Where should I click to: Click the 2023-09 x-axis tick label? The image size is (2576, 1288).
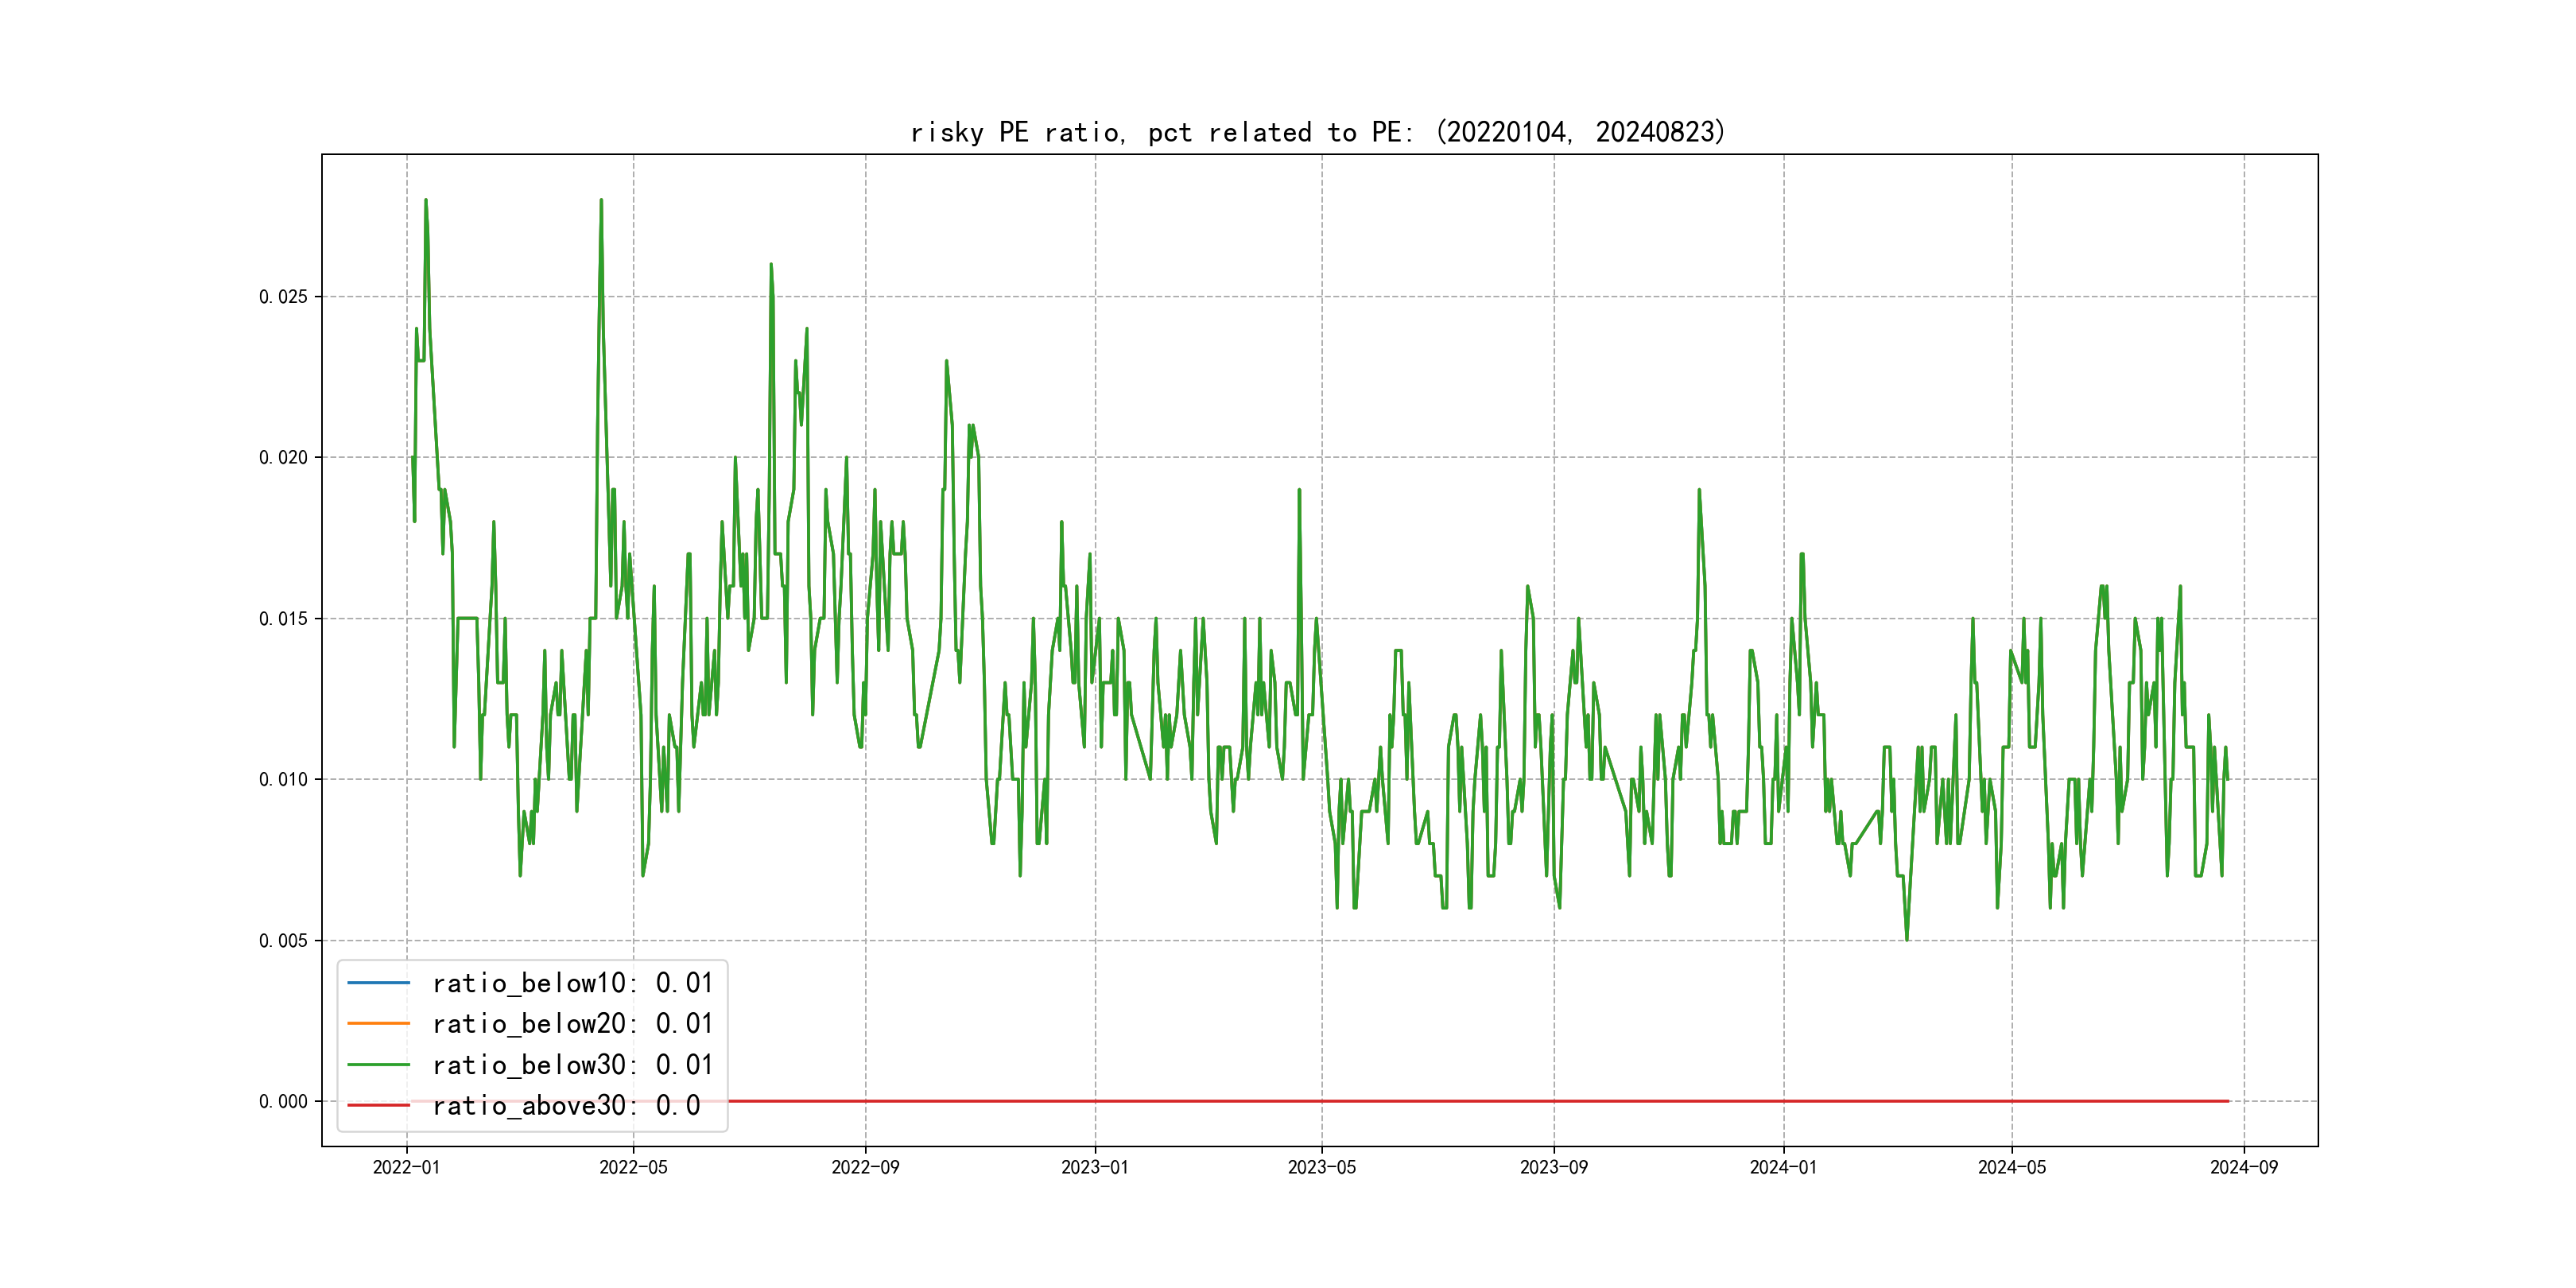click(1554, 1167)
